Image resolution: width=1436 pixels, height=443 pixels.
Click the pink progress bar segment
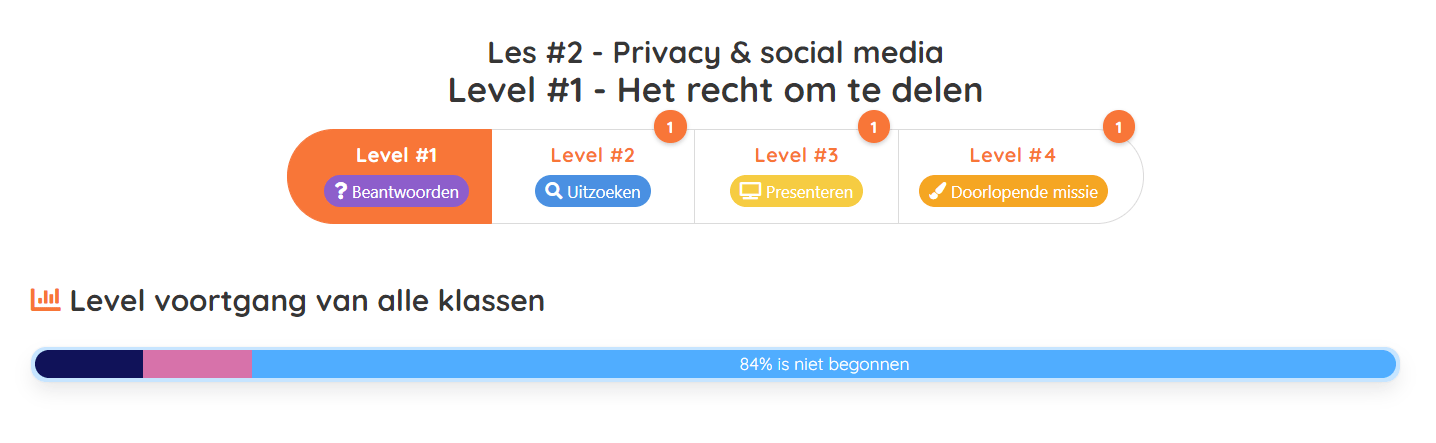click(197, 364)
